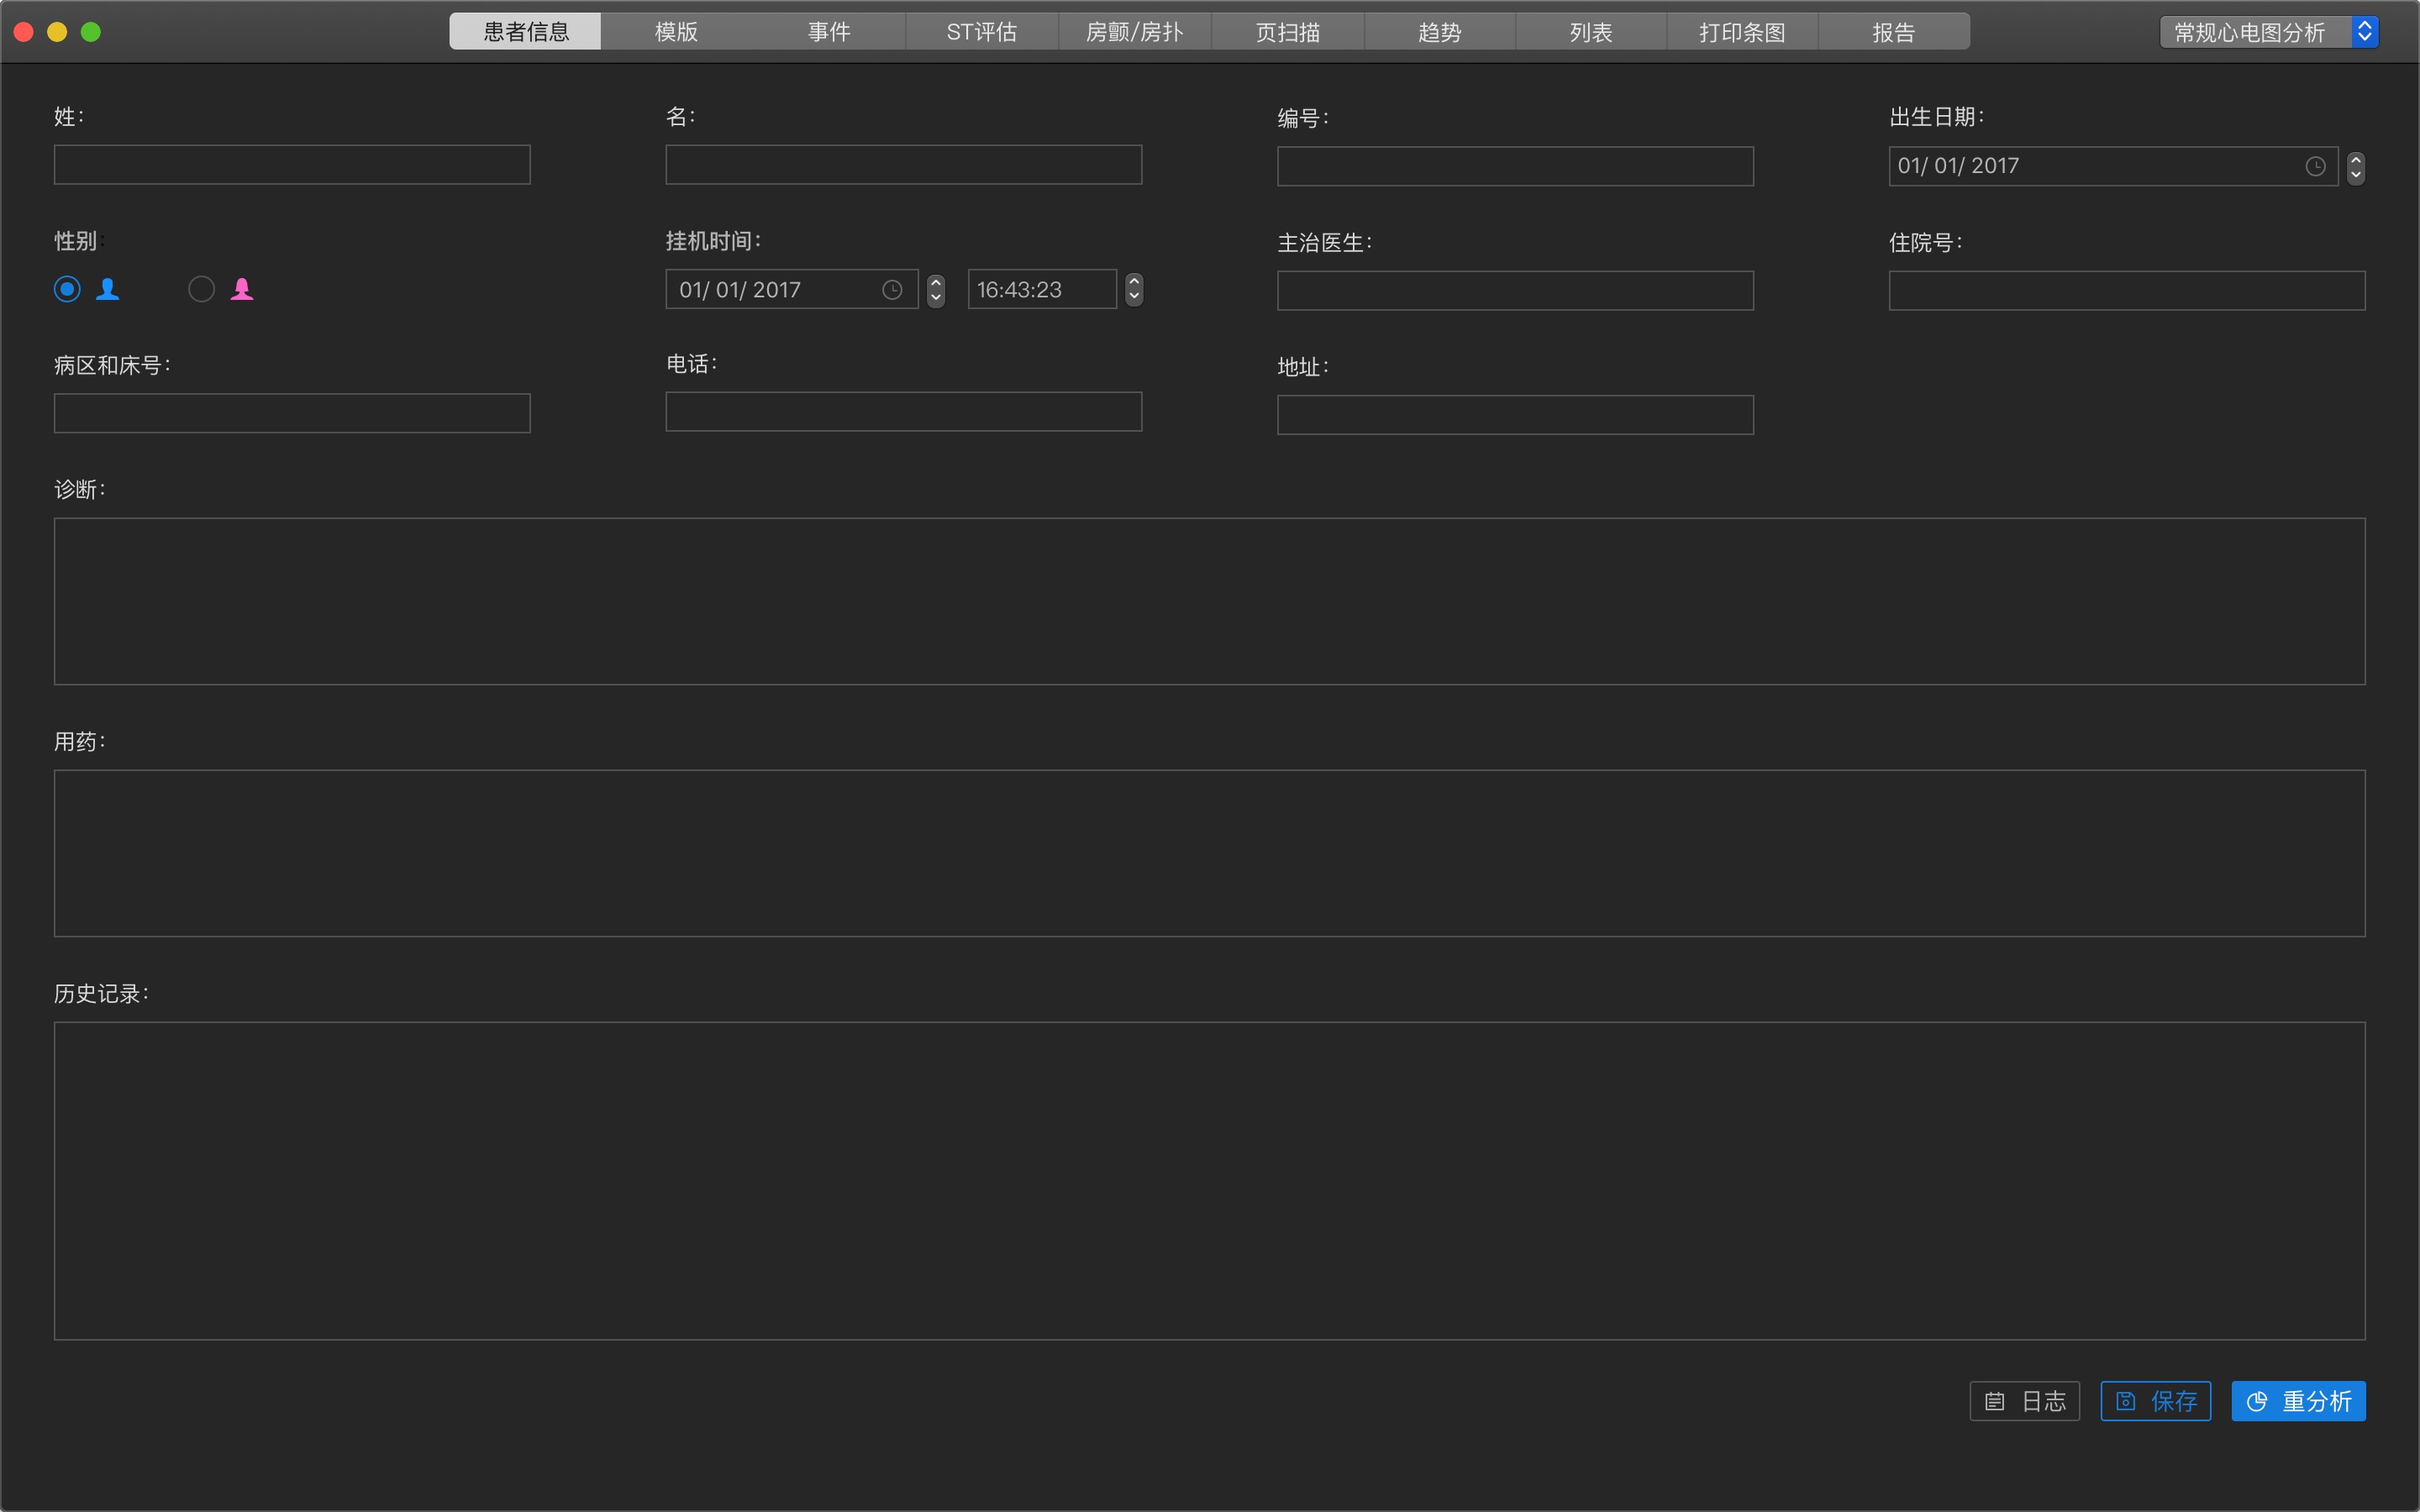Click the 日志 log button

2024,1401
